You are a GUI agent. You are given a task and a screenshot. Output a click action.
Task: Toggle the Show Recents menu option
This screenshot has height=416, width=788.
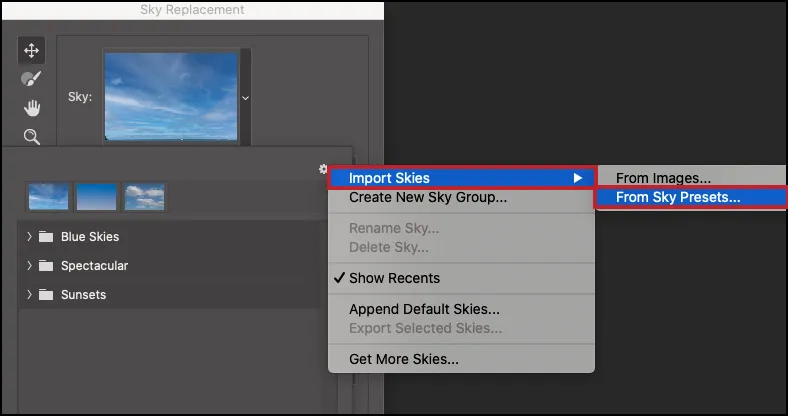pos(394,278)
